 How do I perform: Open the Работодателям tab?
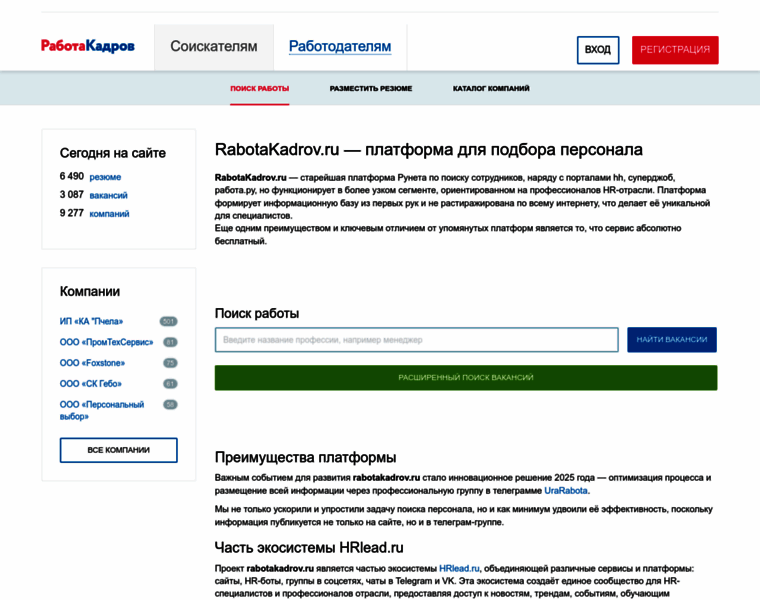coord(340,47)
